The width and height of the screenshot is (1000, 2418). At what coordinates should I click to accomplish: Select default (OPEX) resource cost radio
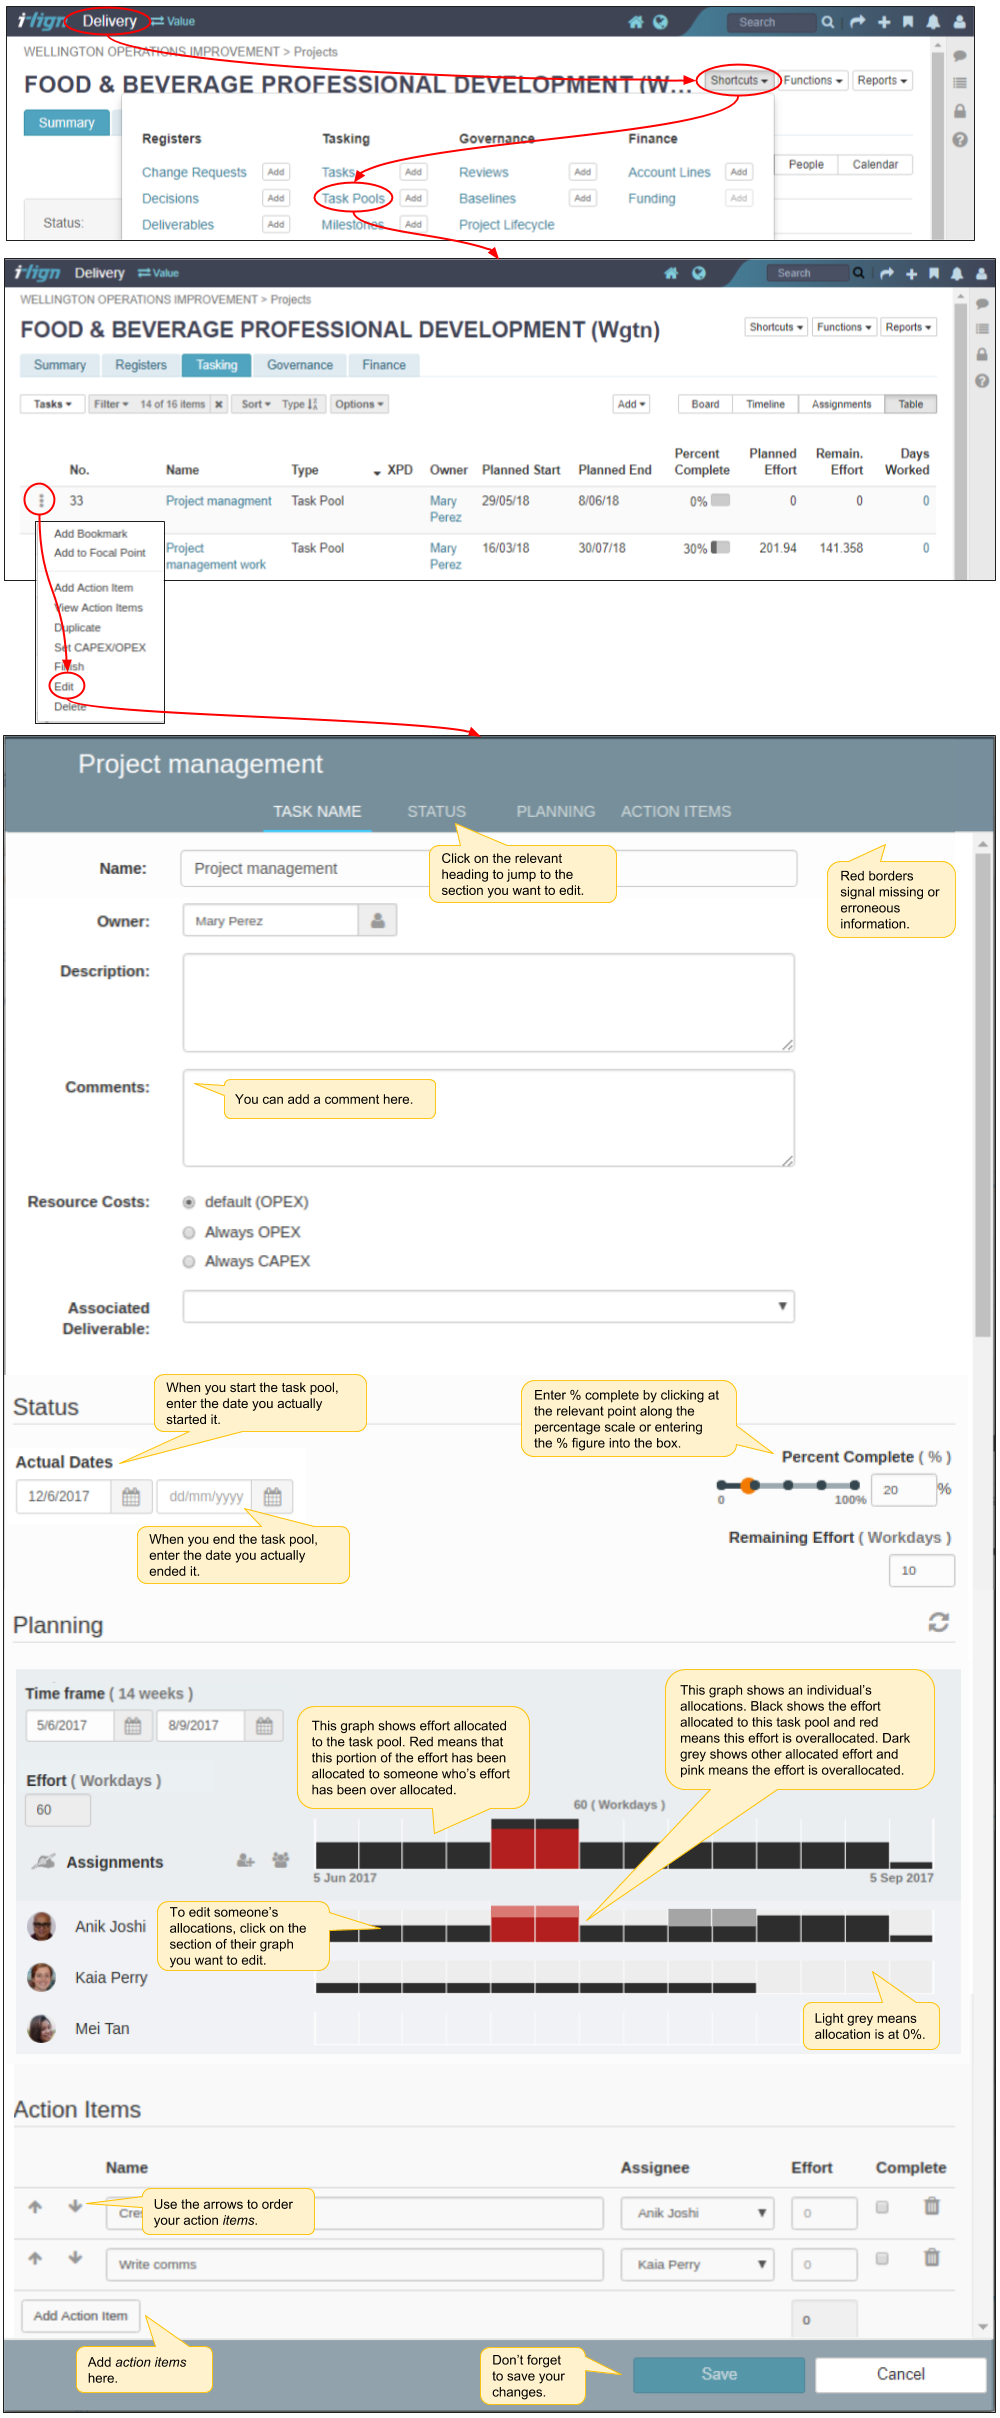coord(189,1202)
